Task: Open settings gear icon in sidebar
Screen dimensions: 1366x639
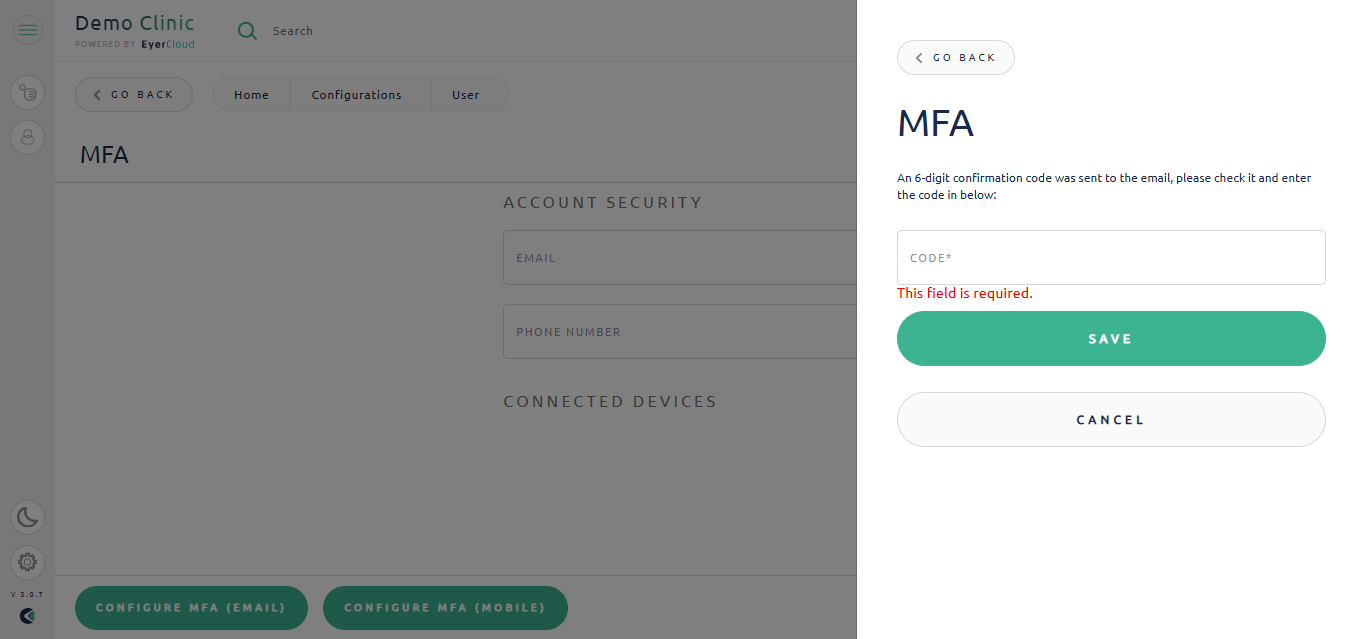Action: point(28,562)
